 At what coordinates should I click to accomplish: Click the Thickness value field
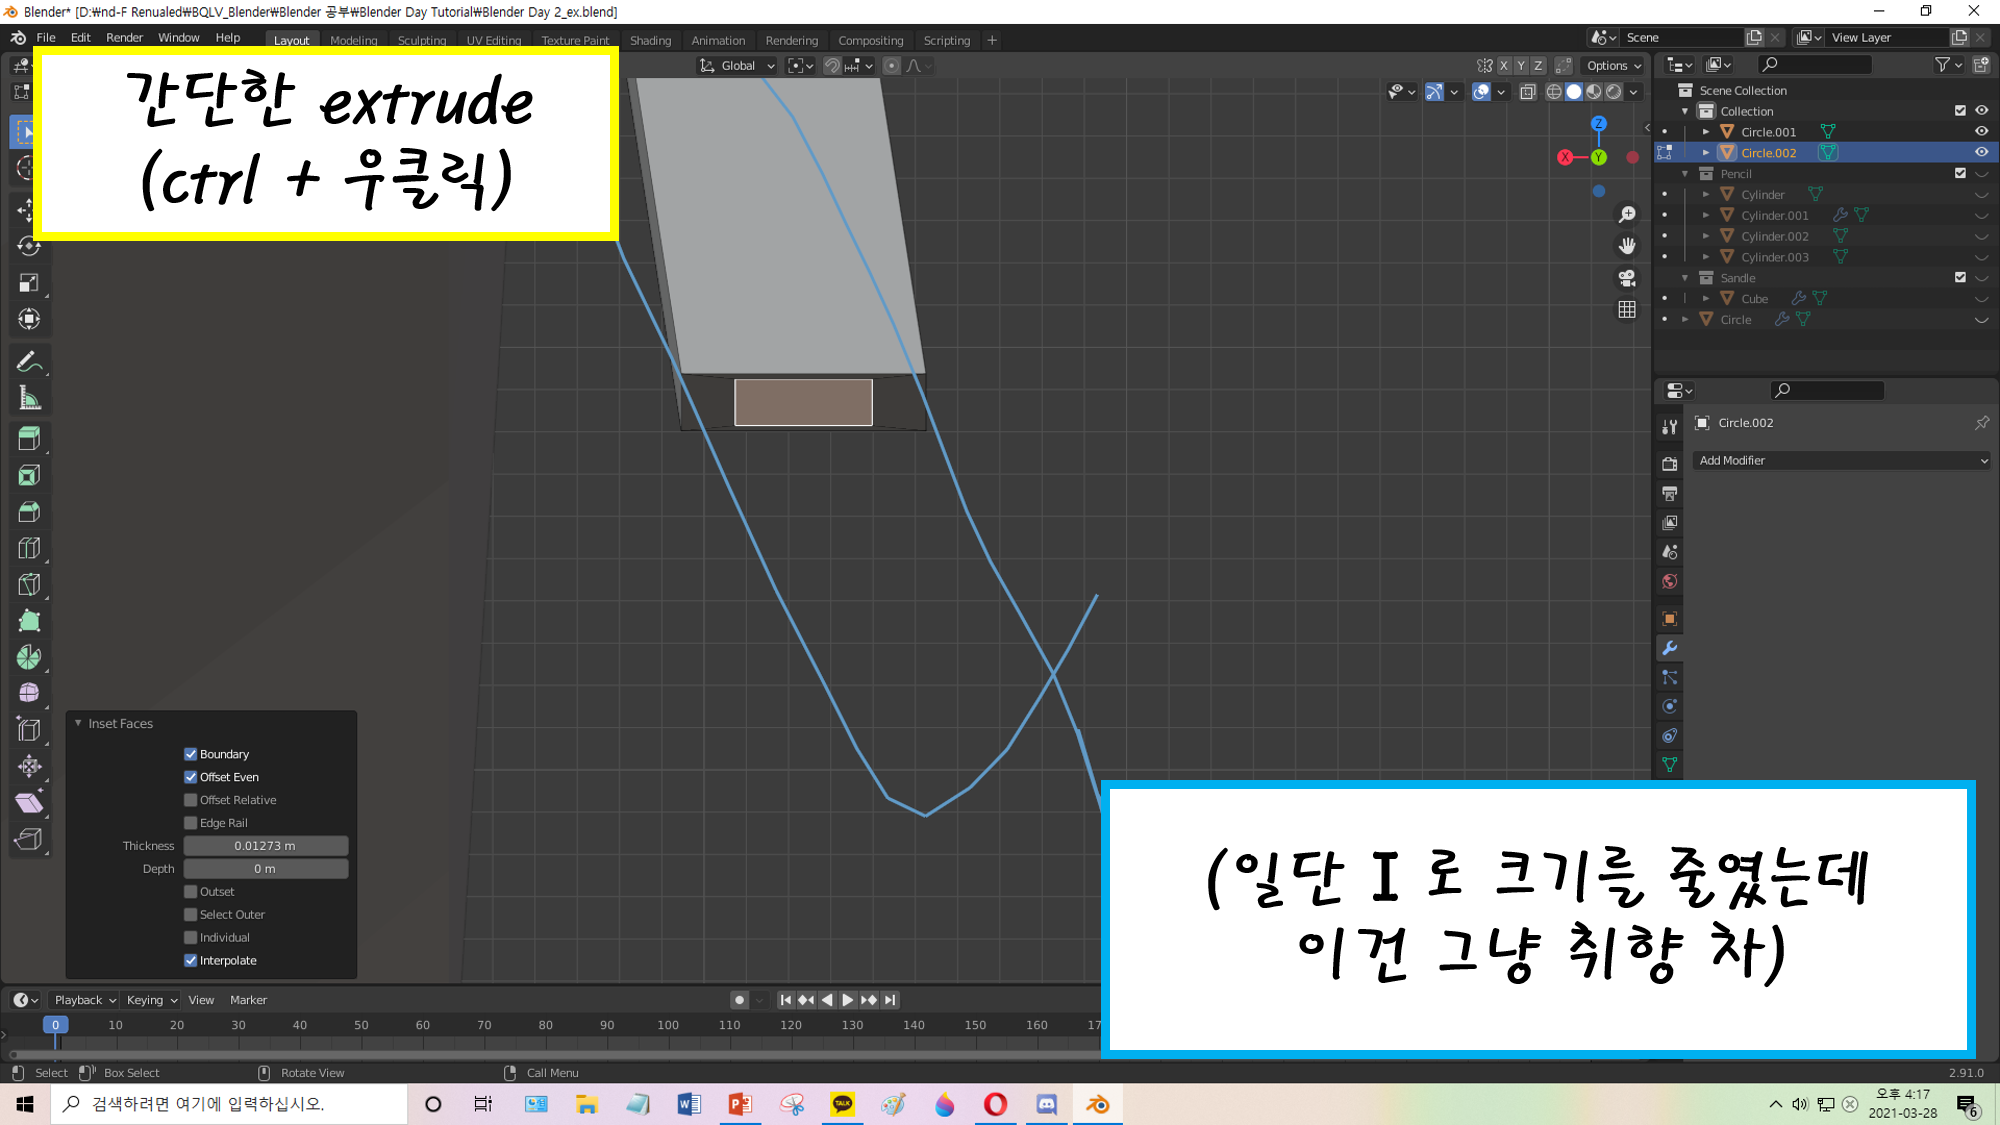pos(265,846)
